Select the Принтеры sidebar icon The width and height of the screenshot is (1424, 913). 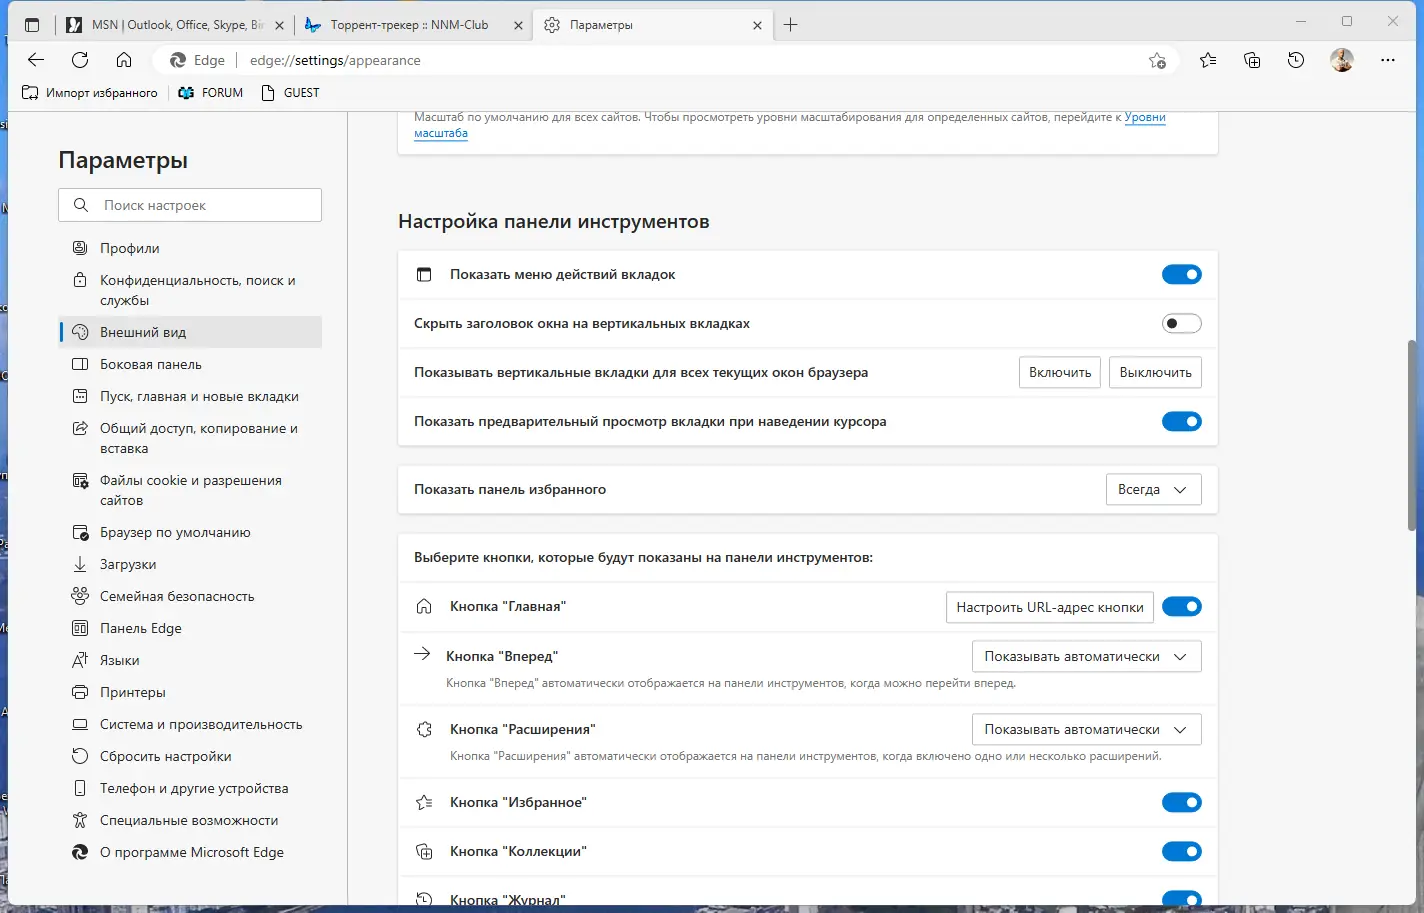point(80,692)
